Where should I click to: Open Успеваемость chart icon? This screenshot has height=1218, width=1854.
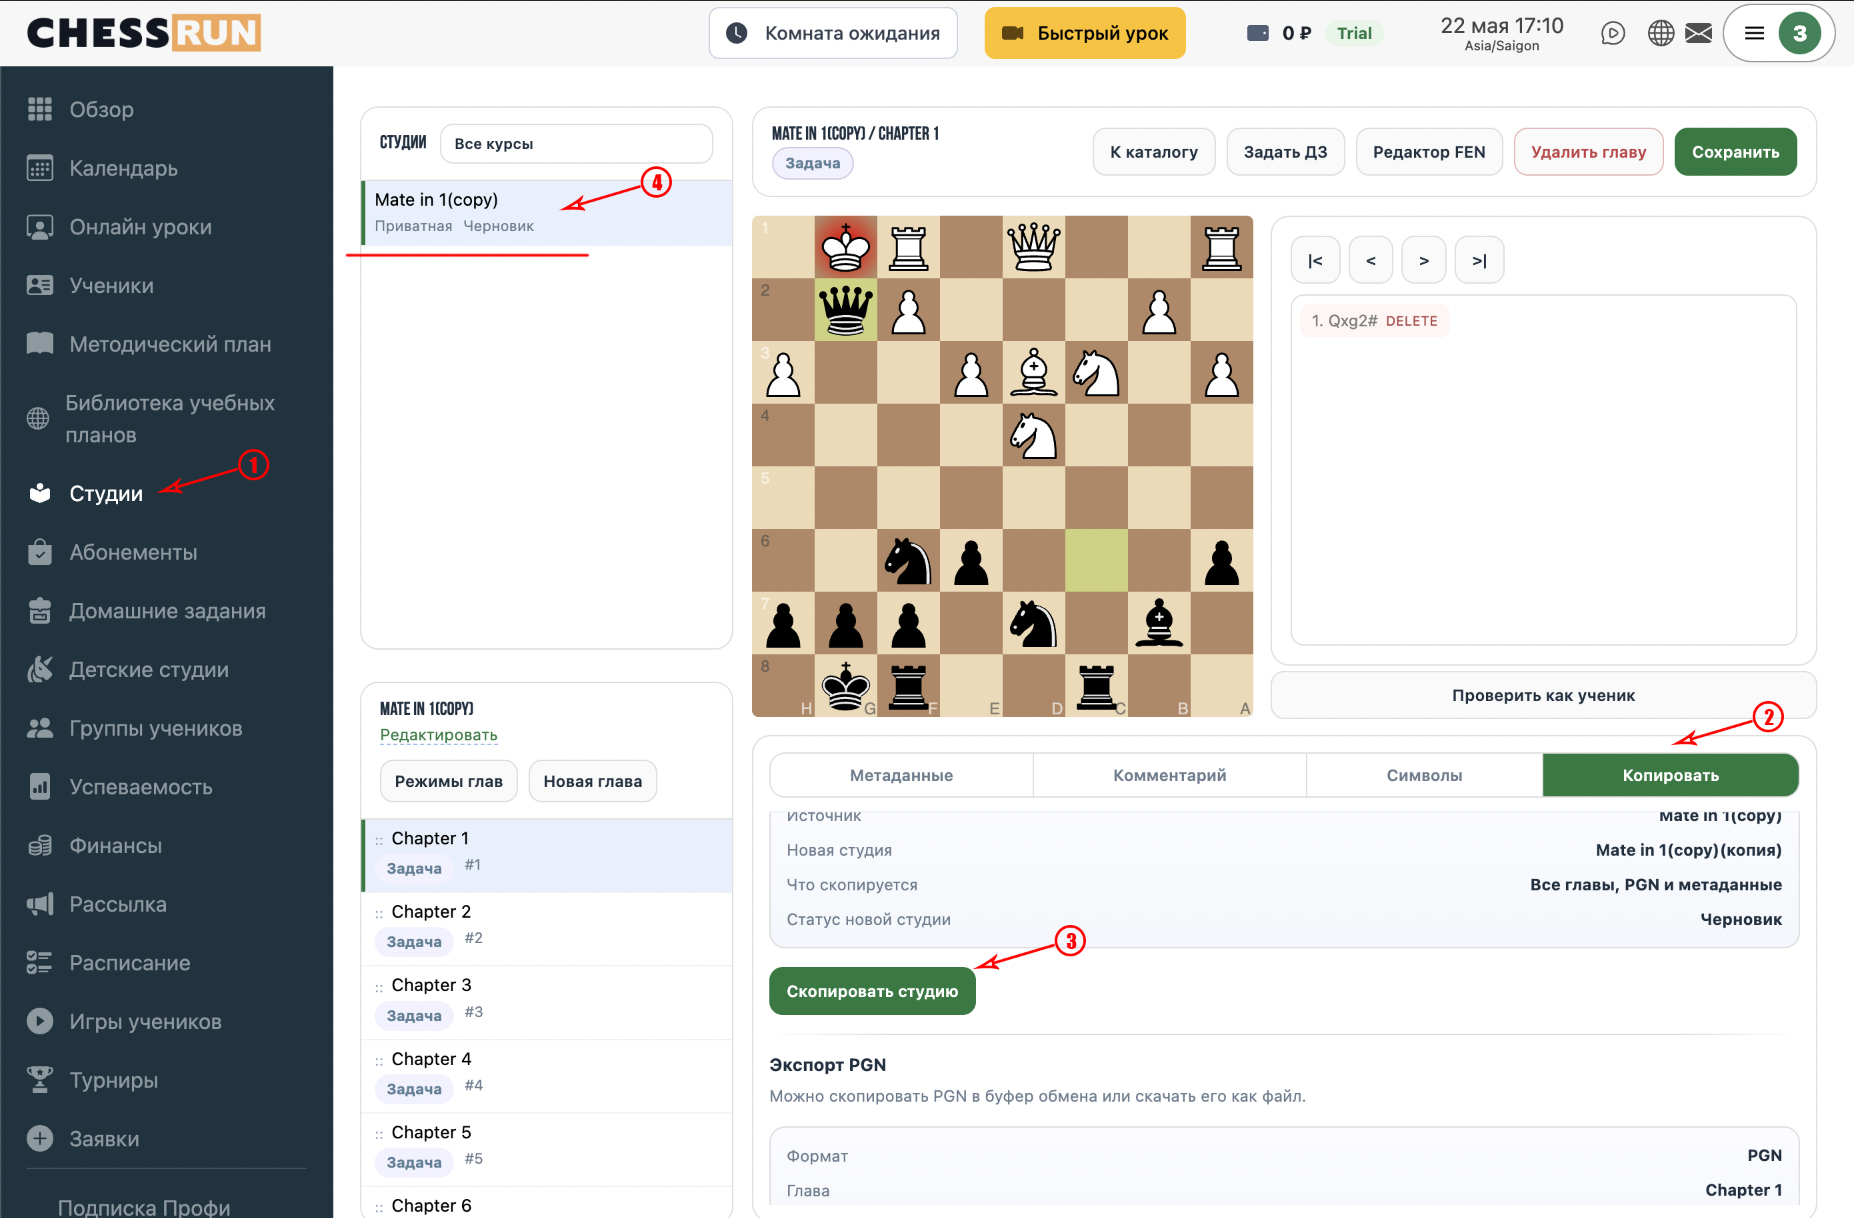pyautogui.click(x=40, y=787)
